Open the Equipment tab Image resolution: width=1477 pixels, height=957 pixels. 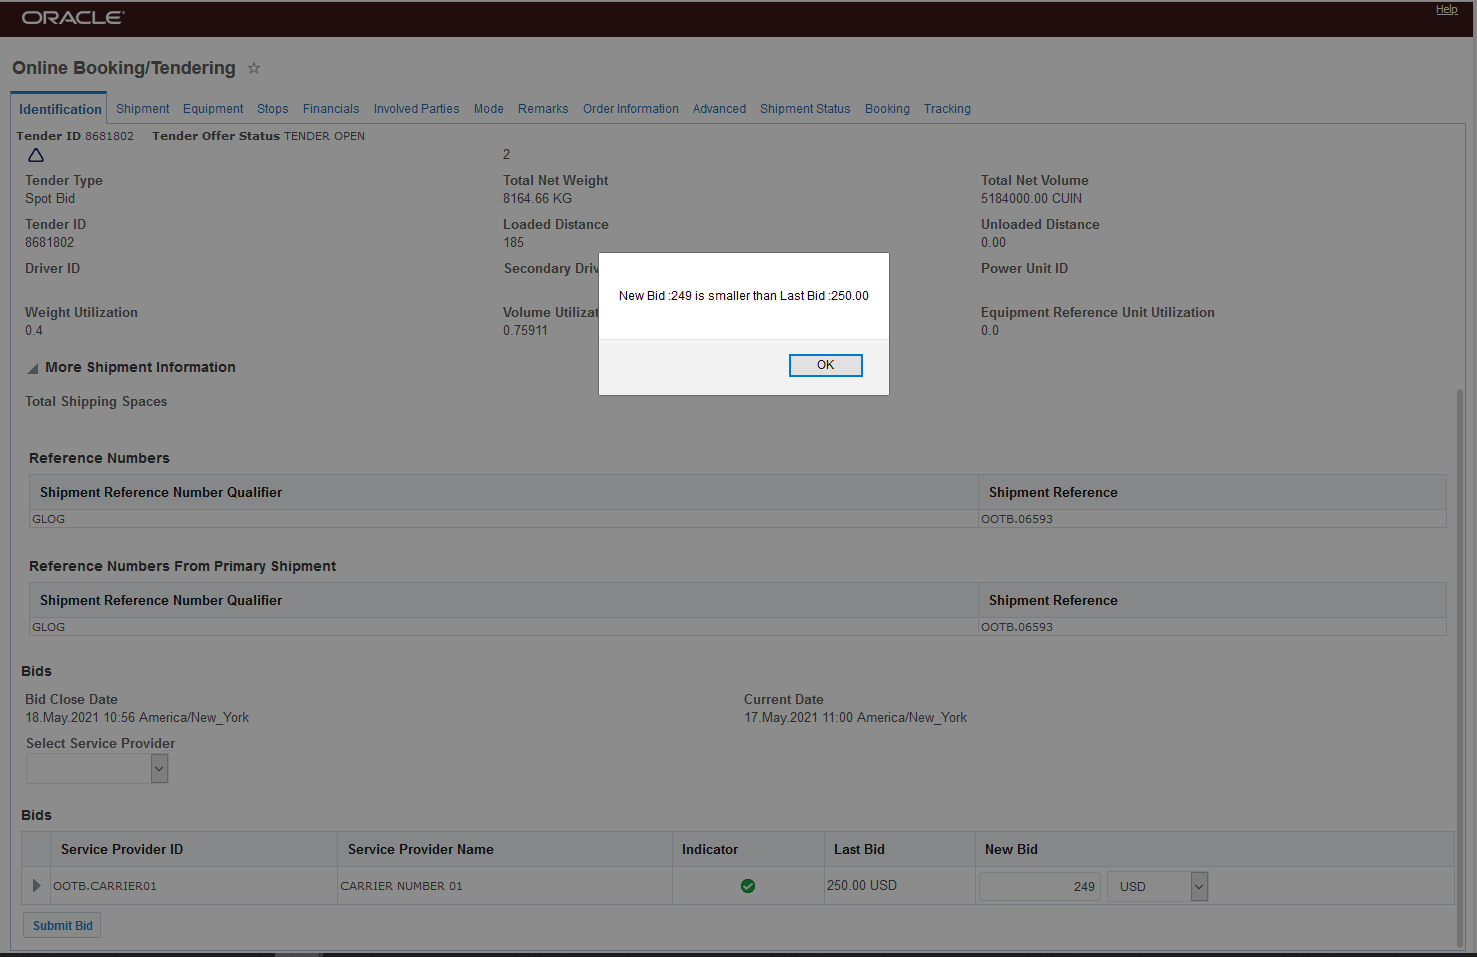click(213, 109)
